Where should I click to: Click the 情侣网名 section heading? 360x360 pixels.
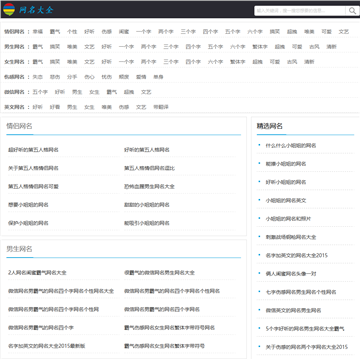tap(19, 126)
